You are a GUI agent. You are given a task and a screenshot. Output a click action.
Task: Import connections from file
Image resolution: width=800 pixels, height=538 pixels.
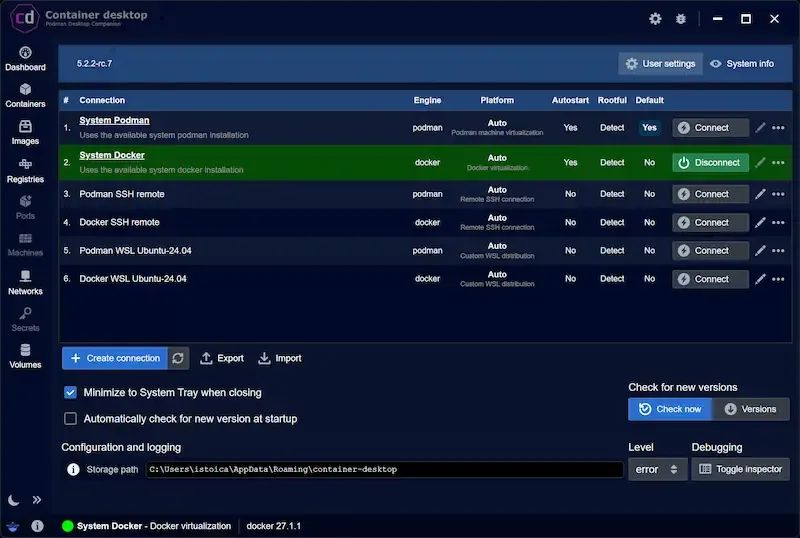point(280,358)
